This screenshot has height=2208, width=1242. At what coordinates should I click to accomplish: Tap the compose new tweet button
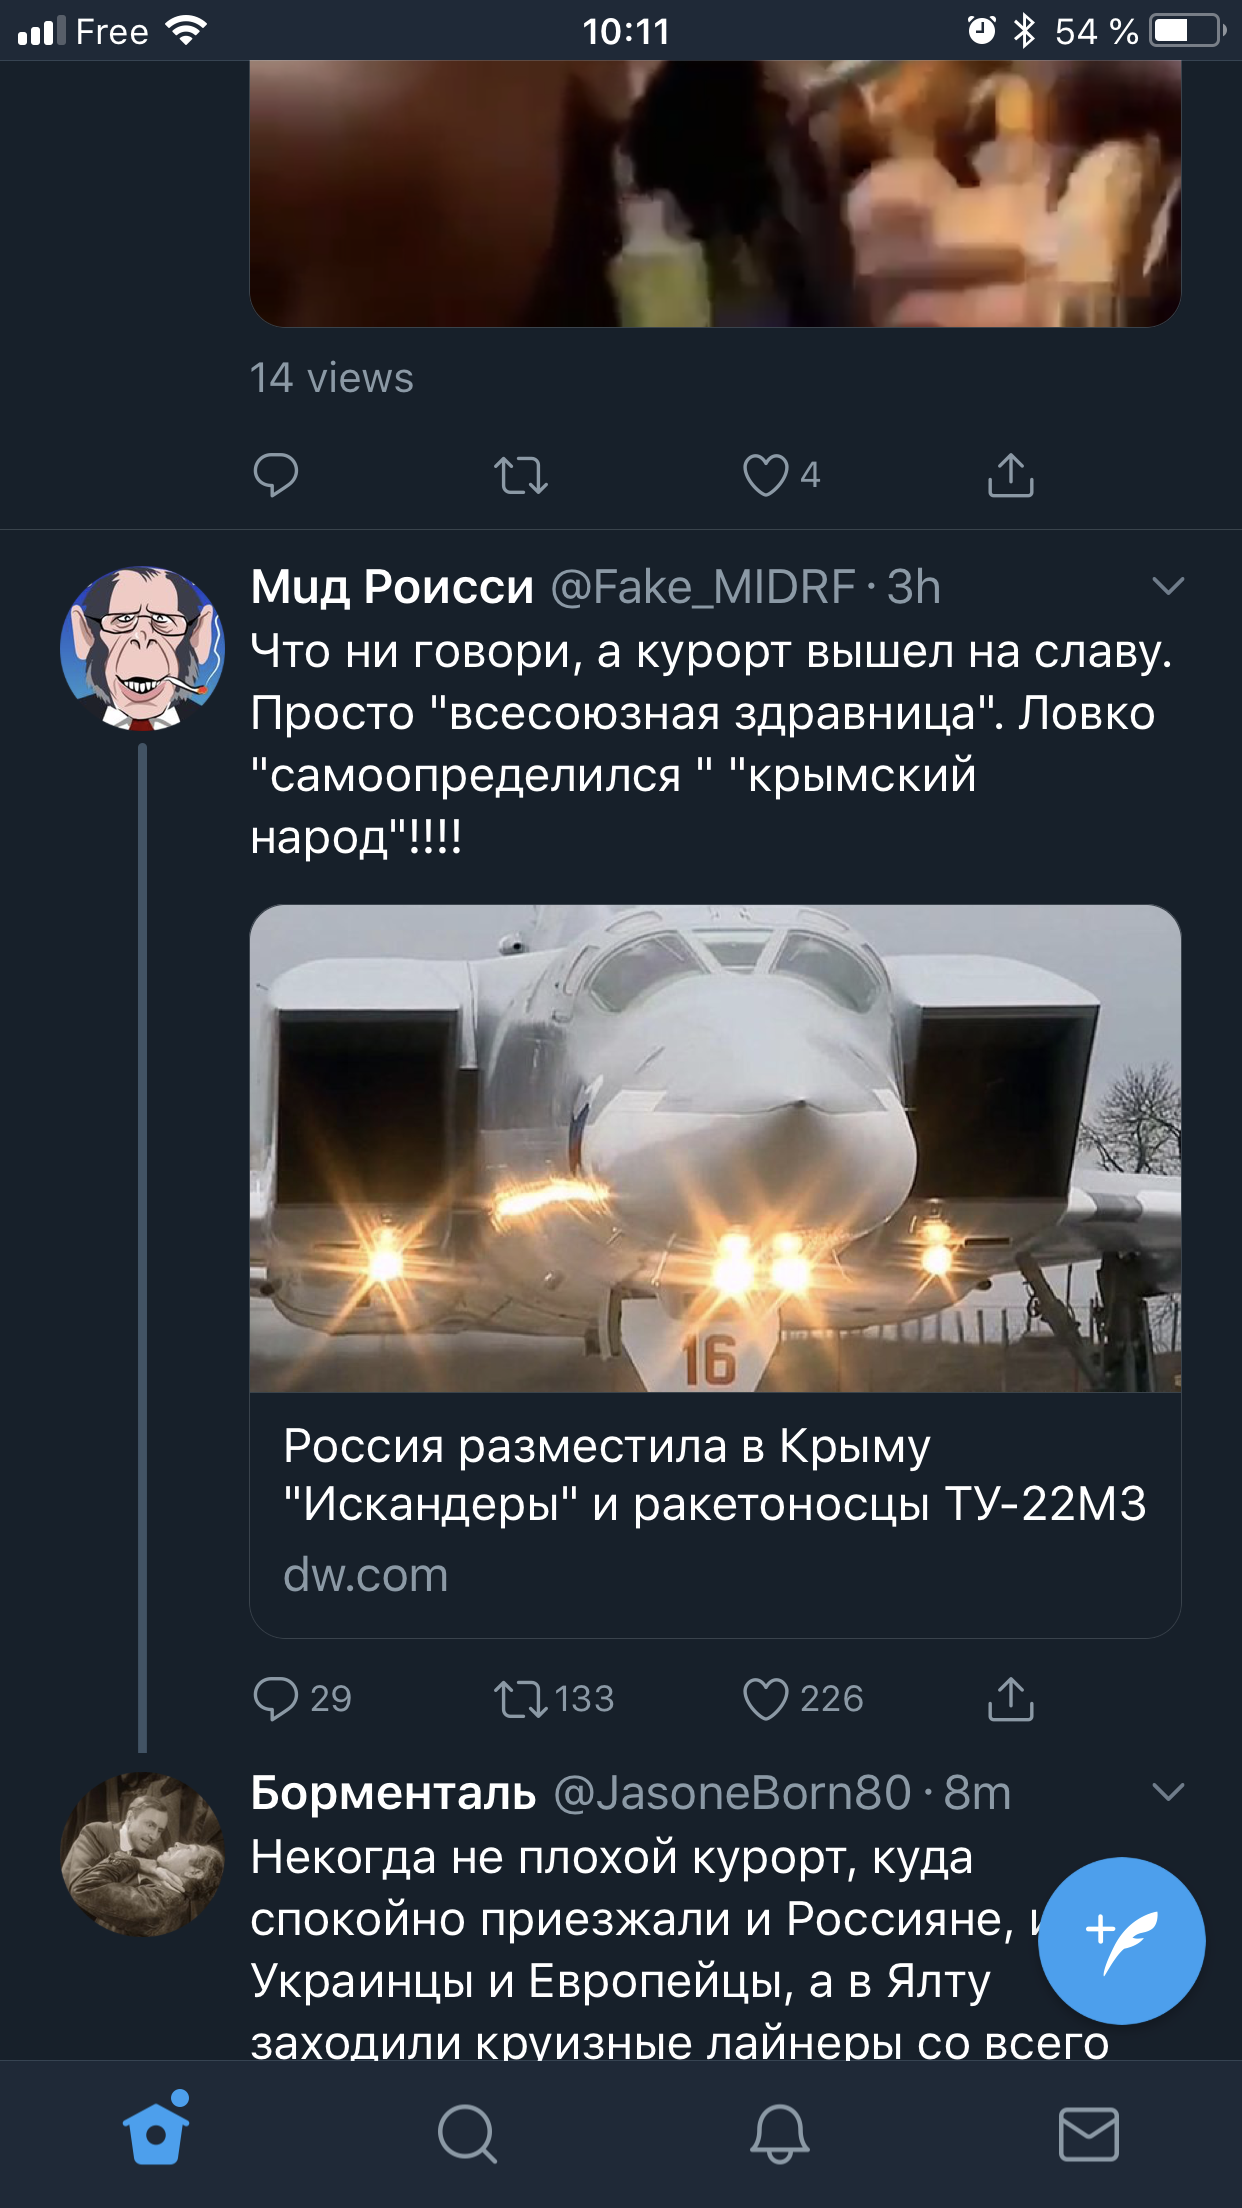point(1121,1940)
